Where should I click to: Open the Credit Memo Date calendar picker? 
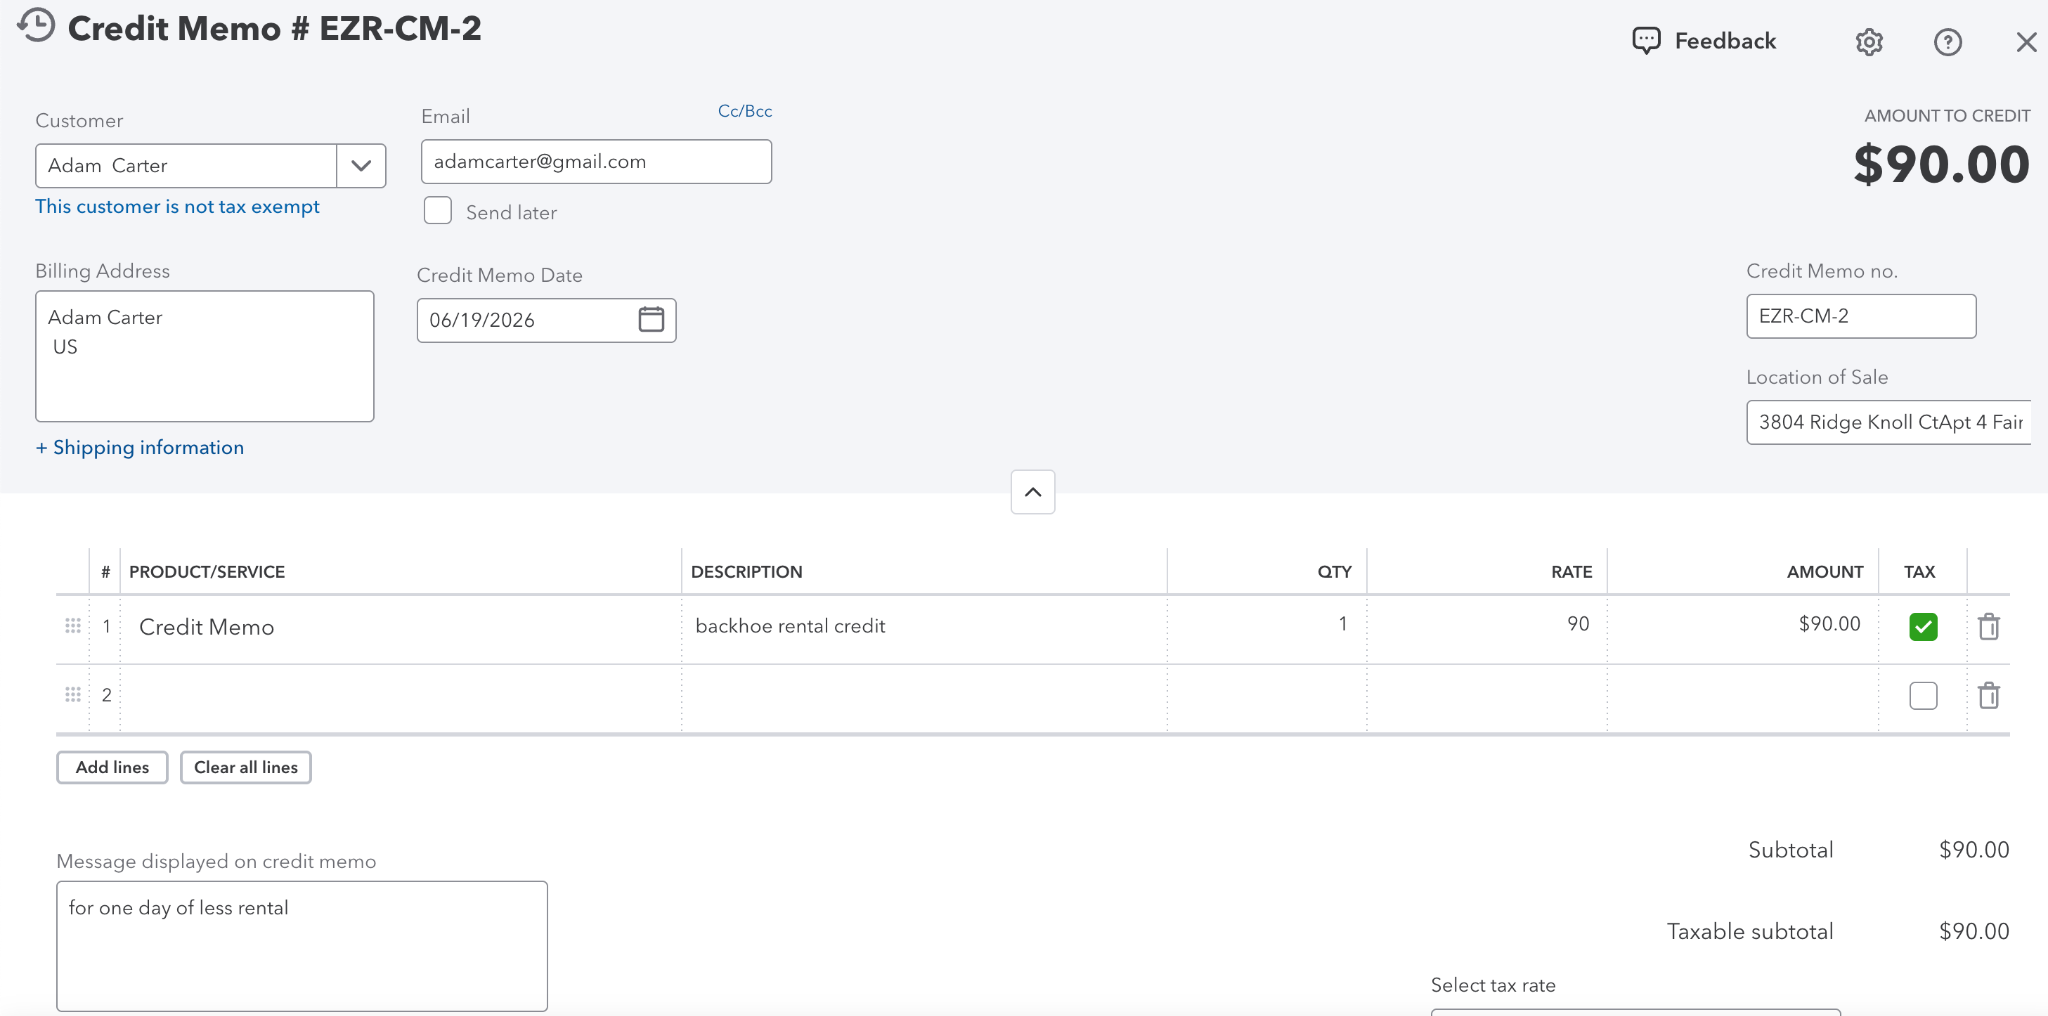651,319
